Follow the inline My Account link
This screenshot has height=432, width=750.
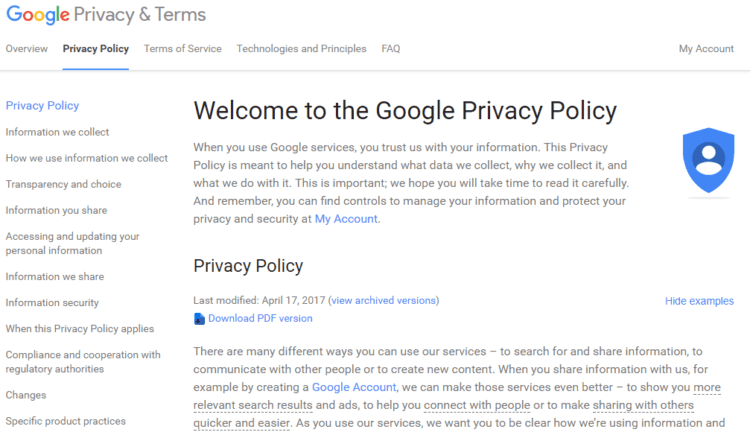[346, 219]
